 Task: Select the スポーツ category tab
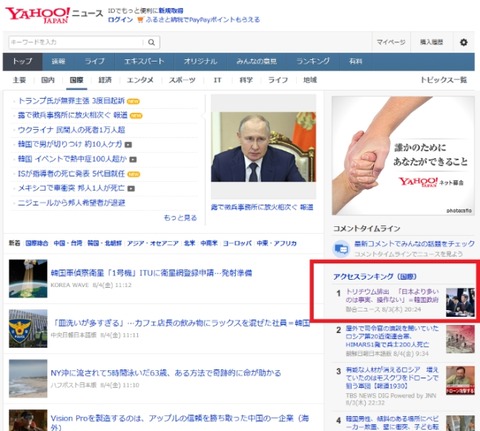pos(182,80)
